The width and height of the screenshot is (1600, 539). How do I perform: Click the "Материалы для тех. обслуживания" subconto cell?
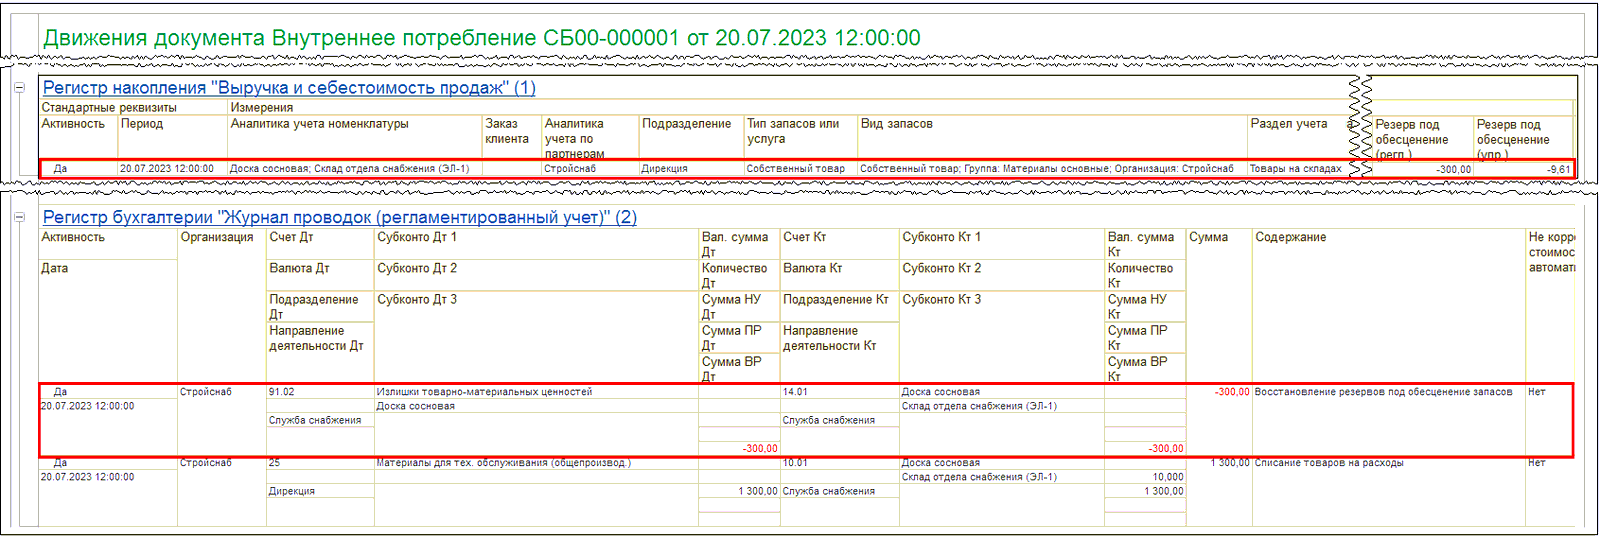click(503, 463)
